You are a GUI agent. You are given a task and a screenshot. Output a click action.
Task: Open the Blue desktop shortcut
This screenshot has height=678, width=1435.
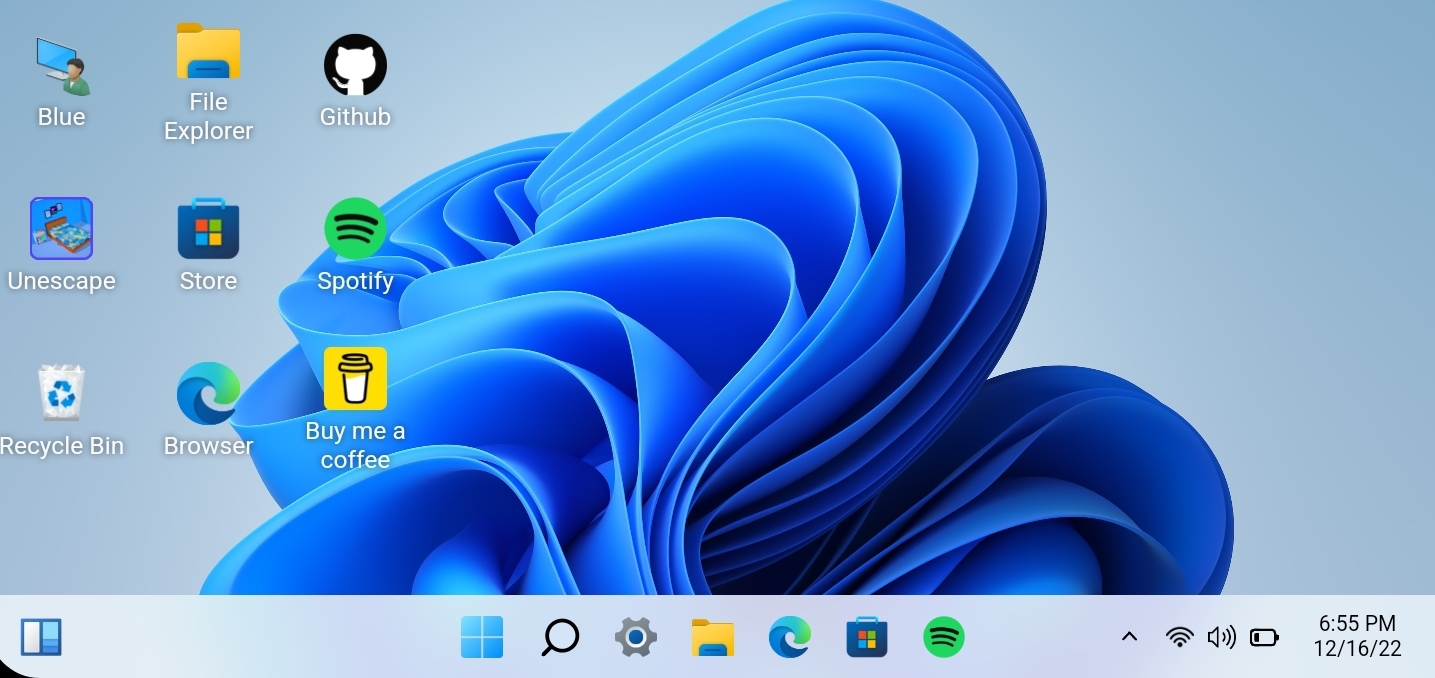coord(61,82)
